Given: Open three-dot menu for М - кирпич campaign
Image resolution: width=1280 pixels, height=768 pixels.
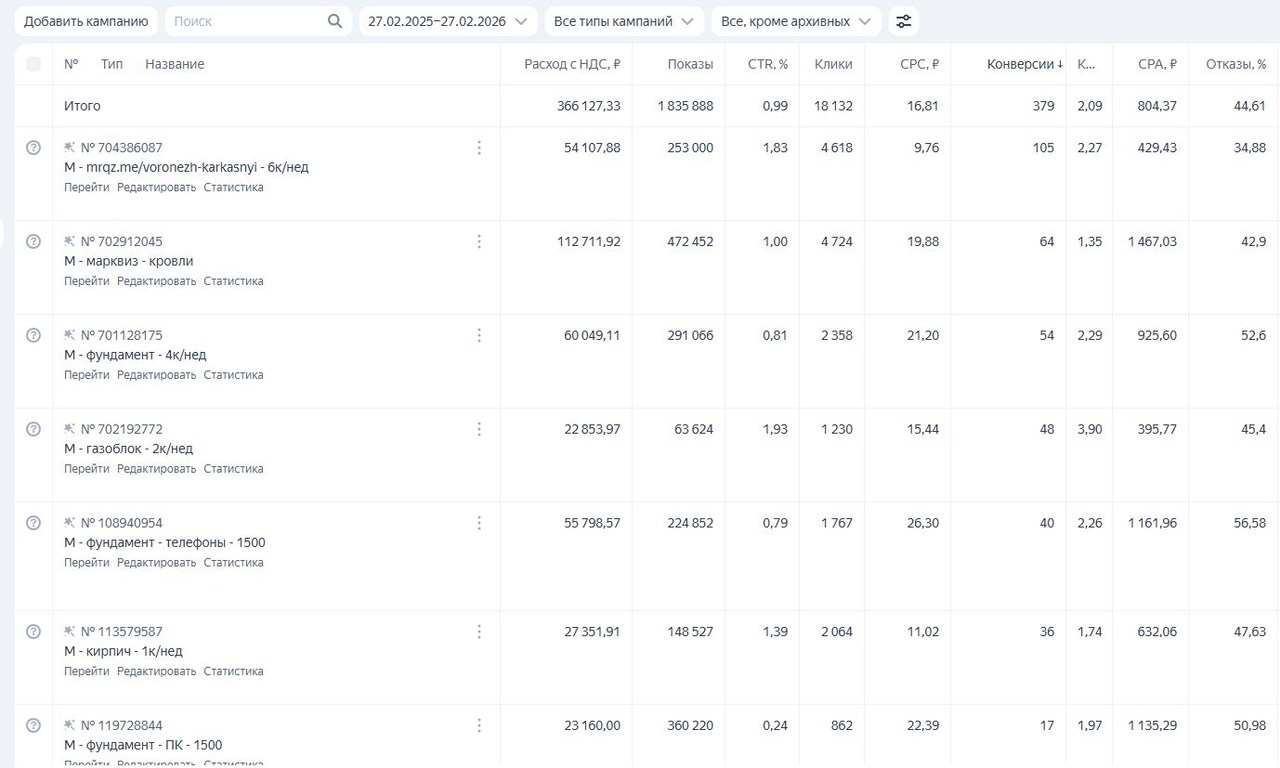Looking at the screenshot, I should (479, 632).
